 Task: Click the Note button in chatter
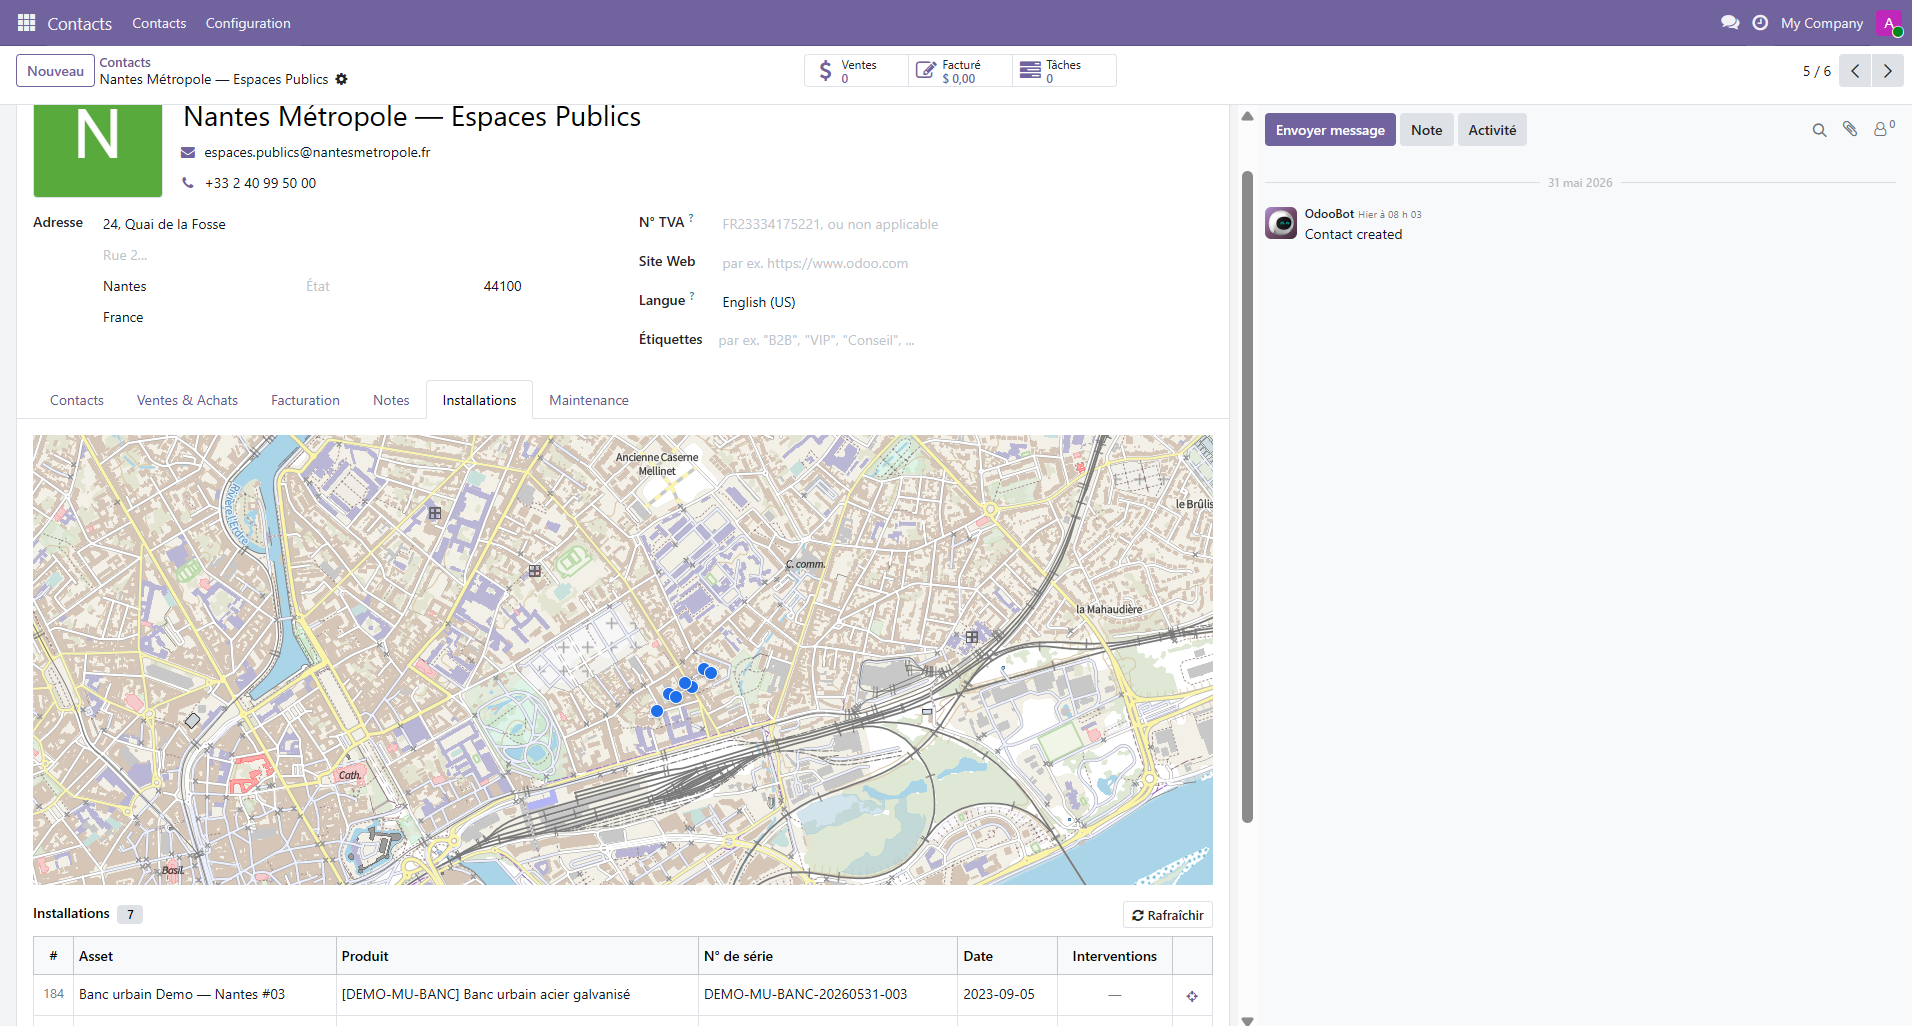click(x=1426, y=130)
